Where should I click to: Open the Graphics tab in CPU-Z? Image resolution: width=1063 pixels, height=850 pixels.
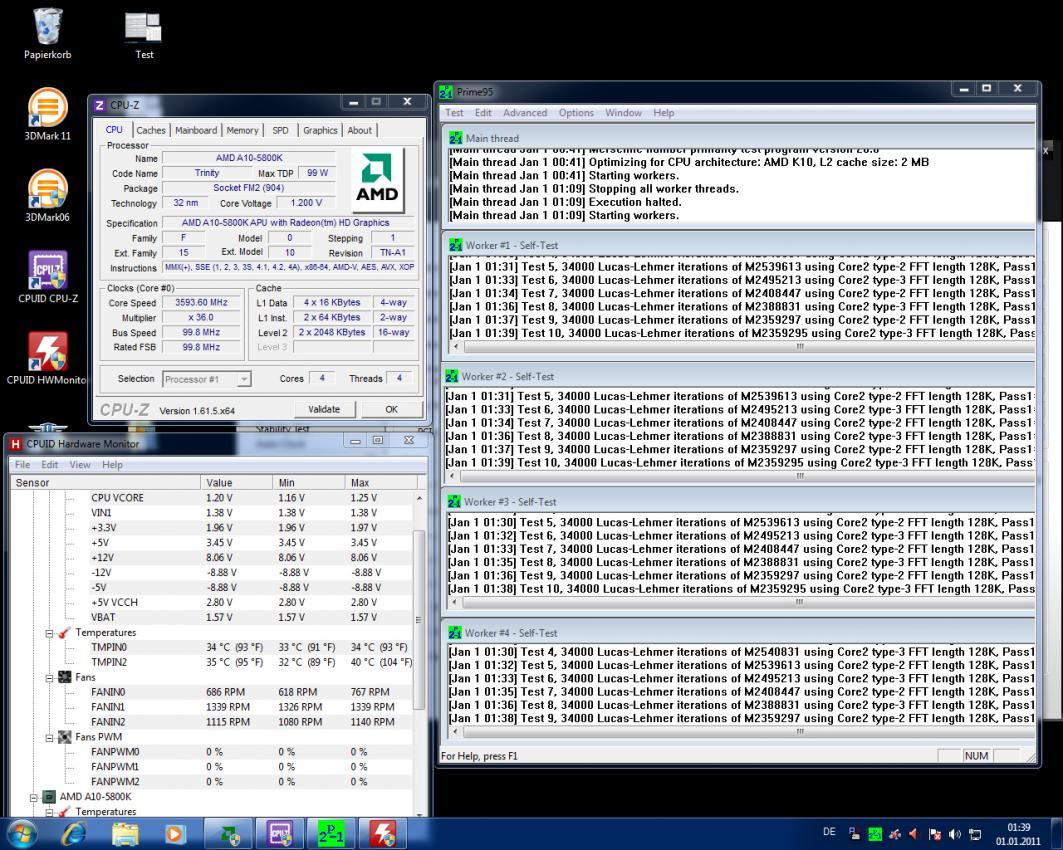tap(320, 130)
